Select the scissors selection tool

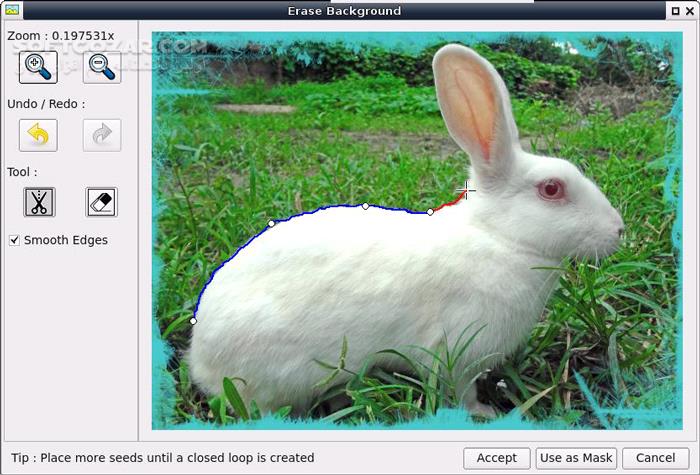click(x=38, y=202)
